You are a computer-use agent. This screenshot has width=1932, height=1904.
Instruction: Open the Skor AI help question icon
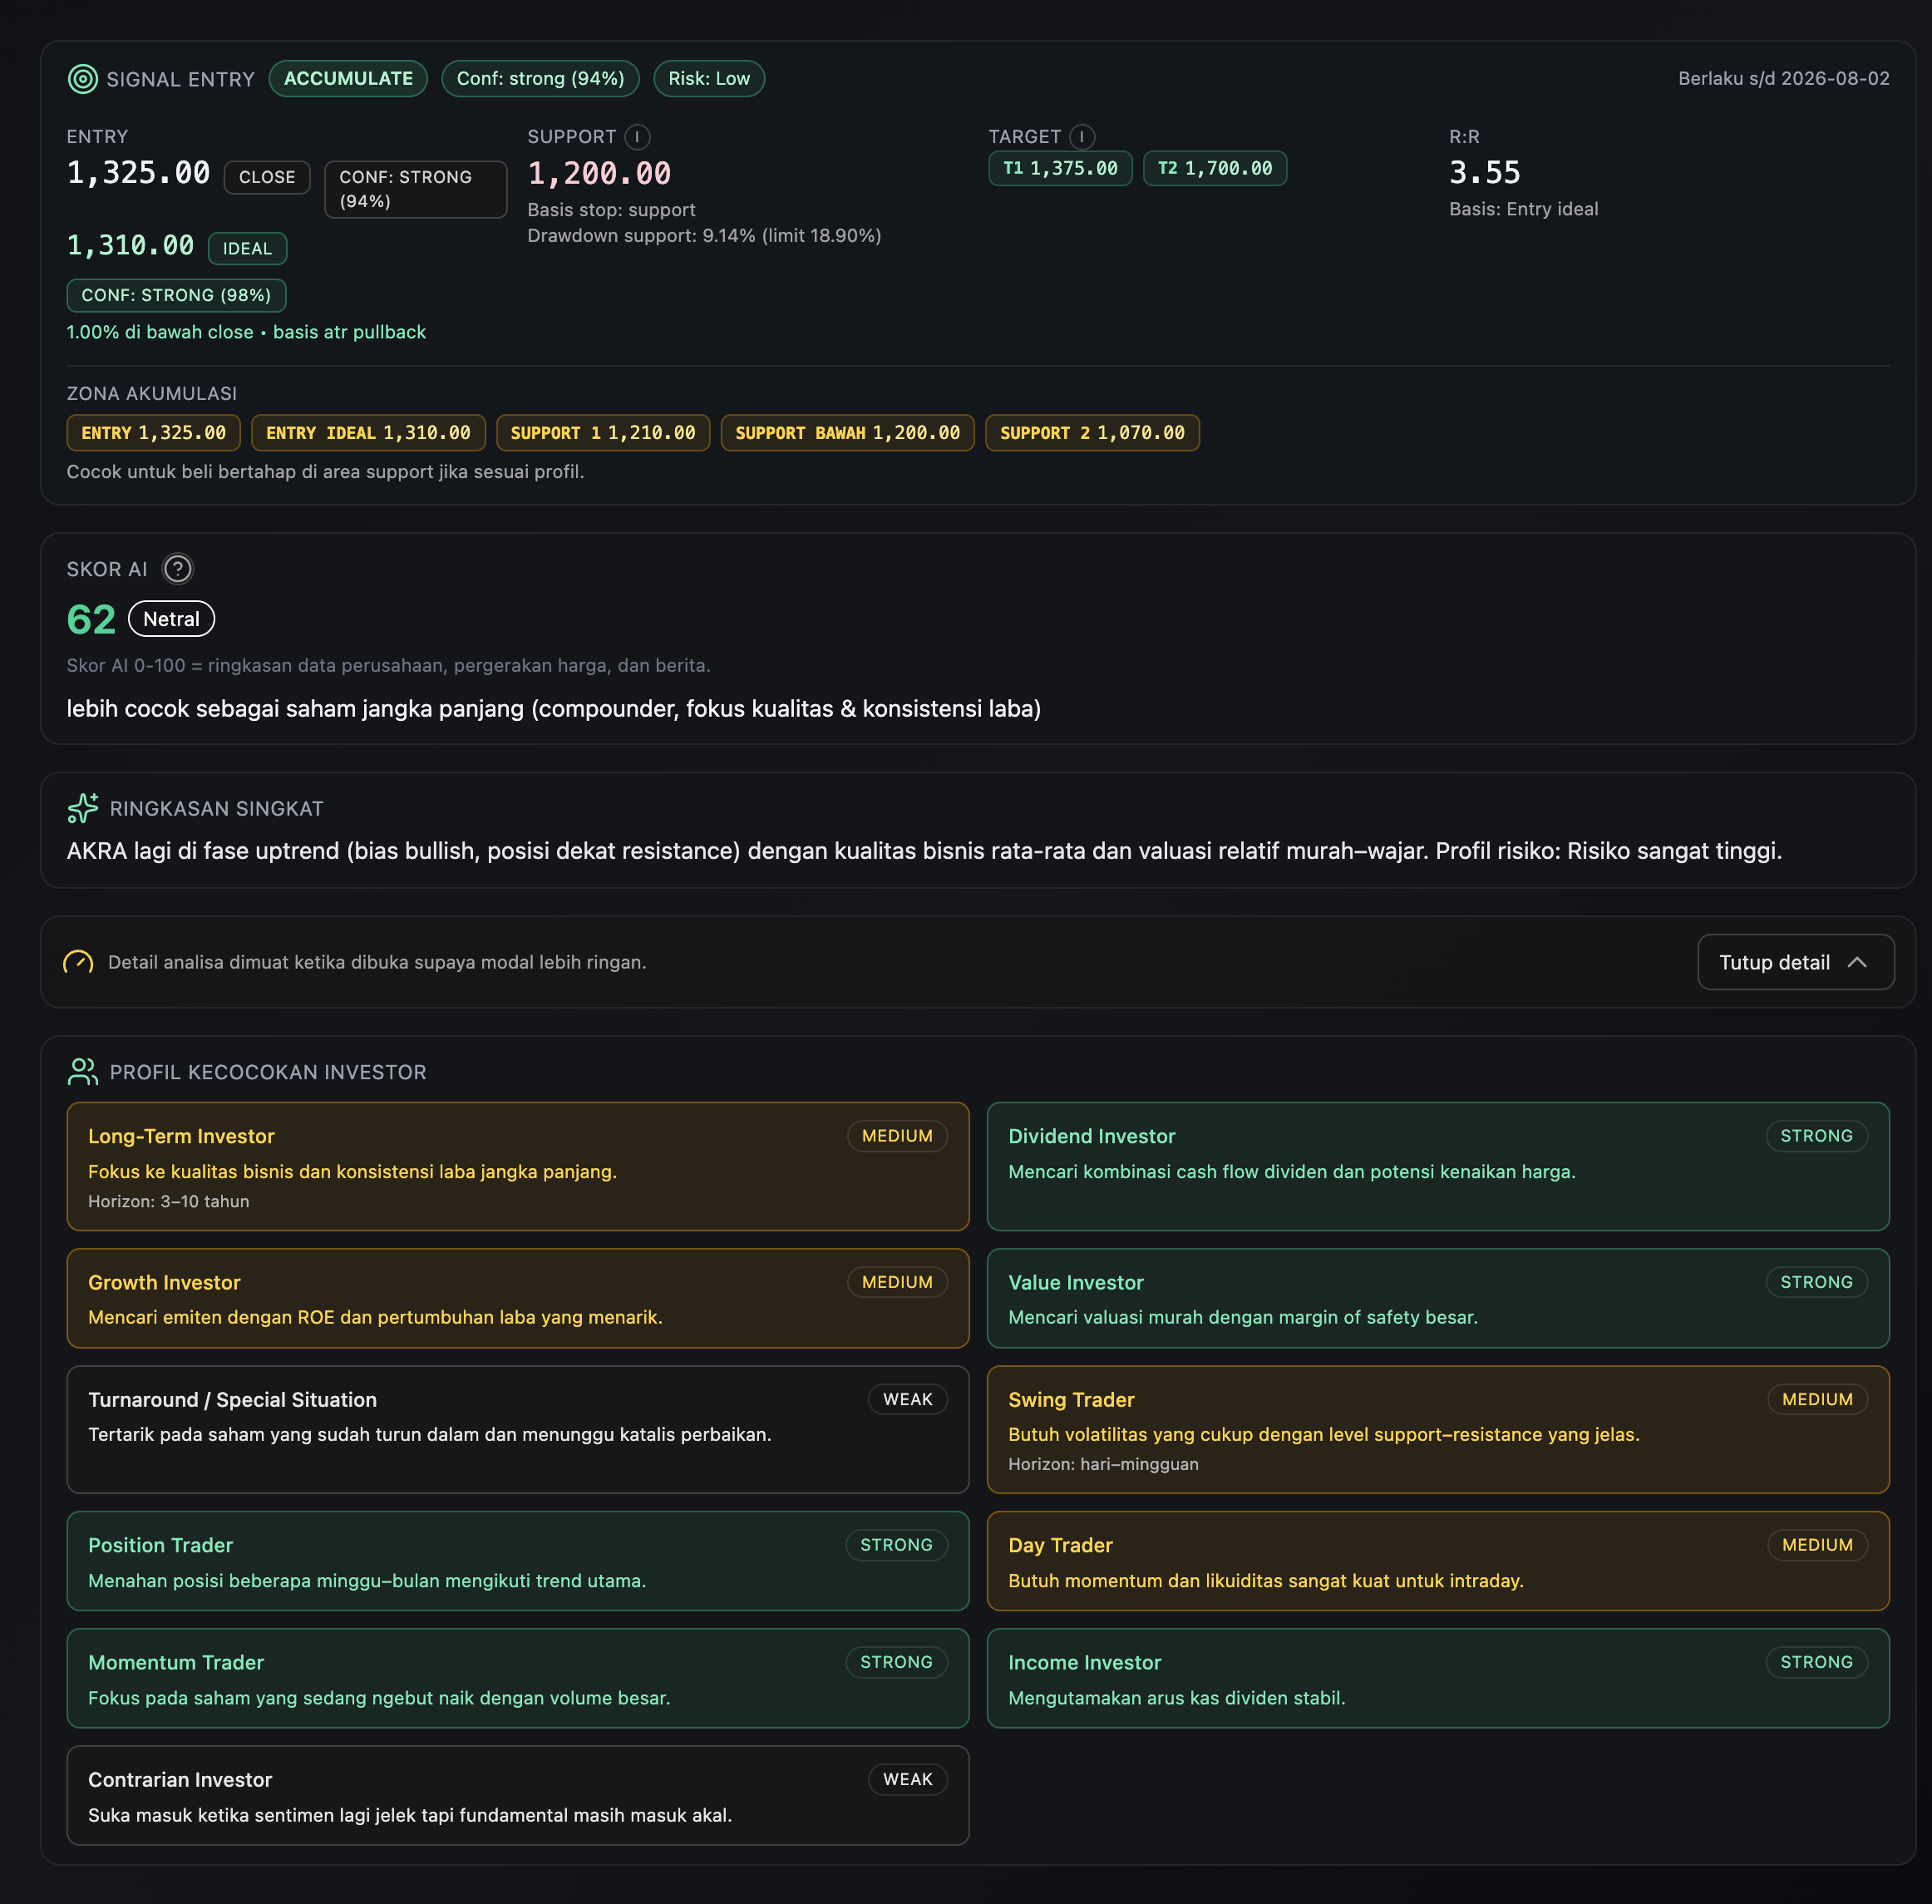point(177,569)
